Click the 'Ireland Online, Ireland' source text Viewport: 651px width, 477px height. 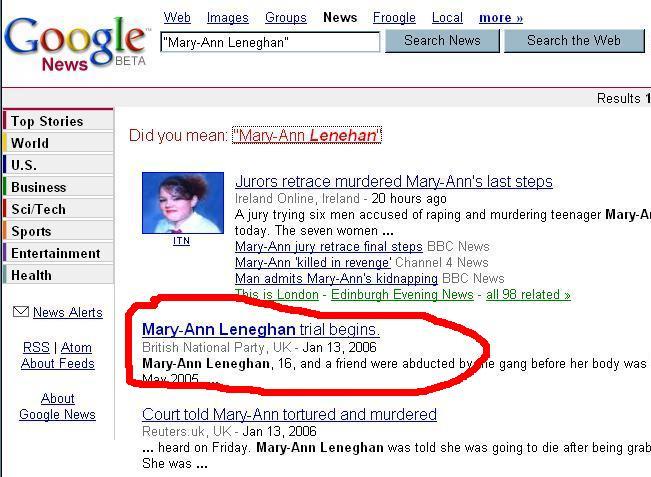click(x=297, y=198)
